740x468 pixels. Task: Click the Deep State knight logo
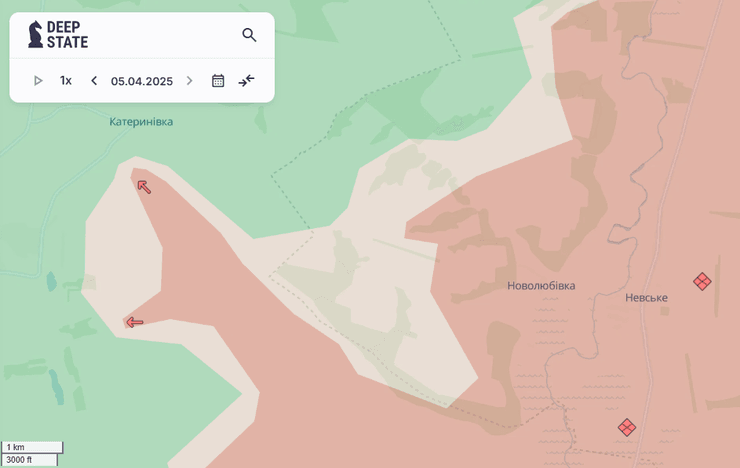click(35, 35)
